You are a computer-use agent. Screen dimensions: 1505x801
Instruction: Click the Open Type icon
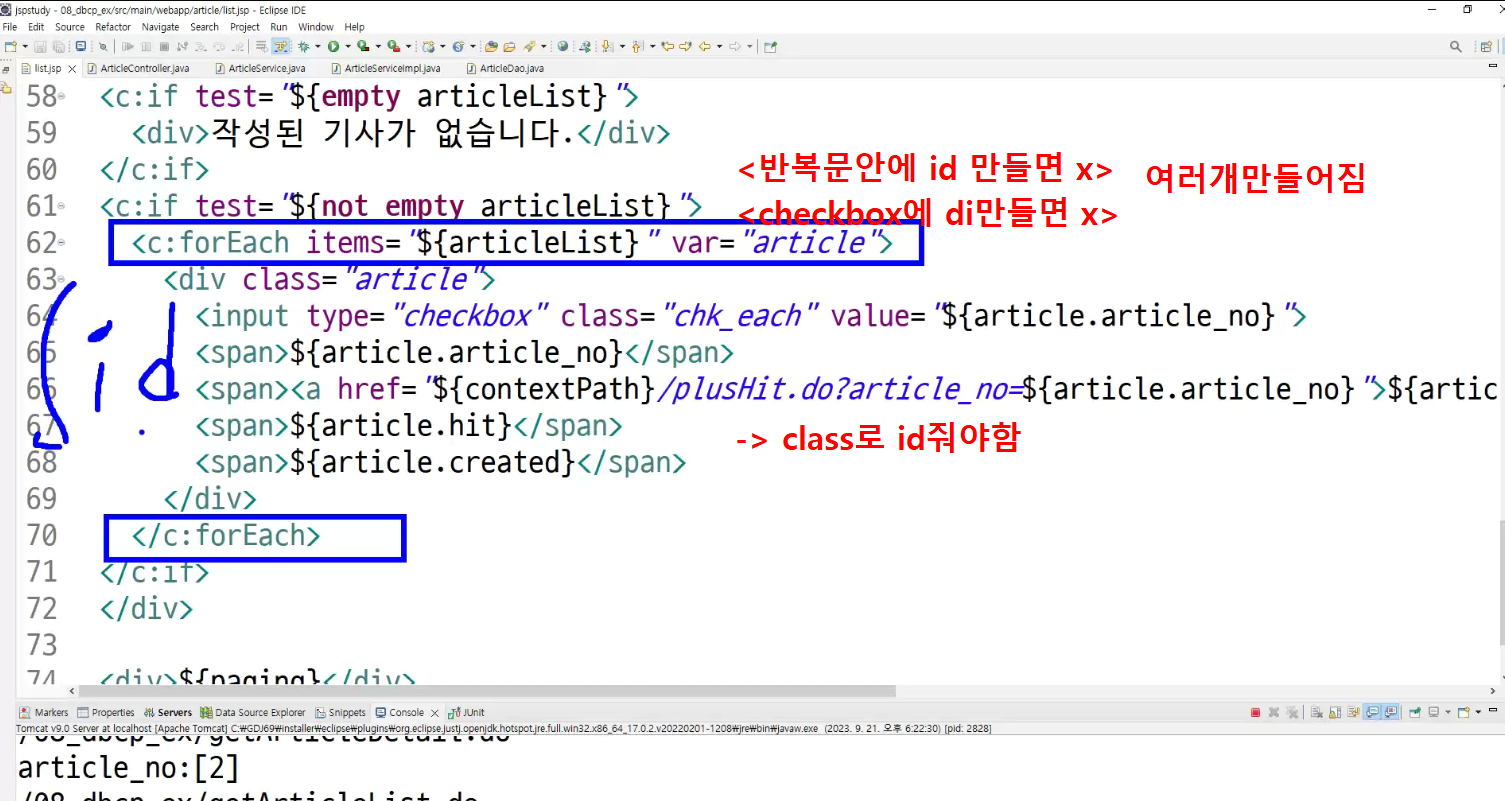pos(491,46)
